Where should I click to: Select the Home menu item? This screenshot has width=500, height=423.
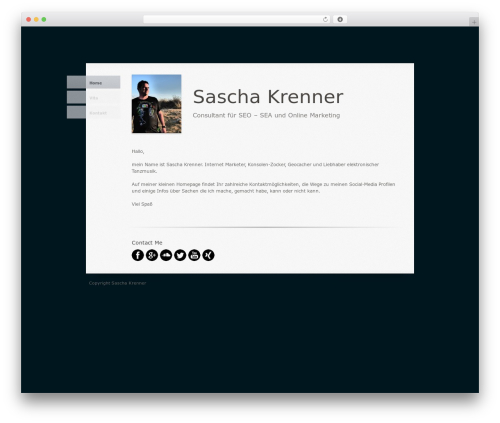[94, 82]
